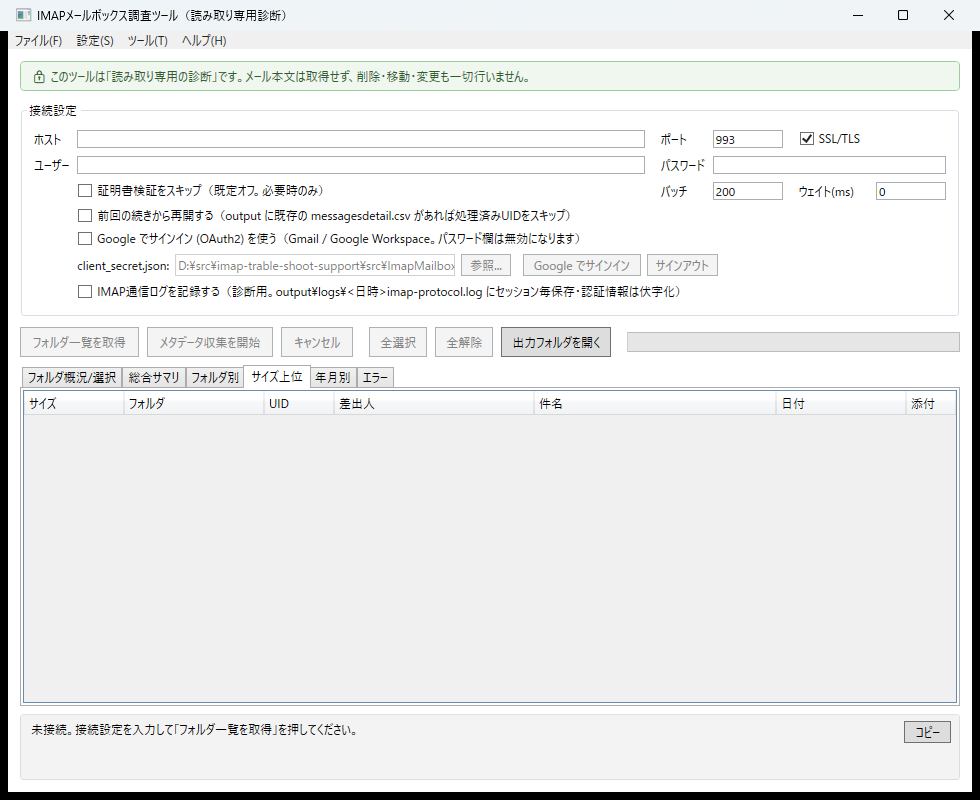Sort by 日付 column header
The height and width of the screenshot is (800, 980).
coord(841,404)
